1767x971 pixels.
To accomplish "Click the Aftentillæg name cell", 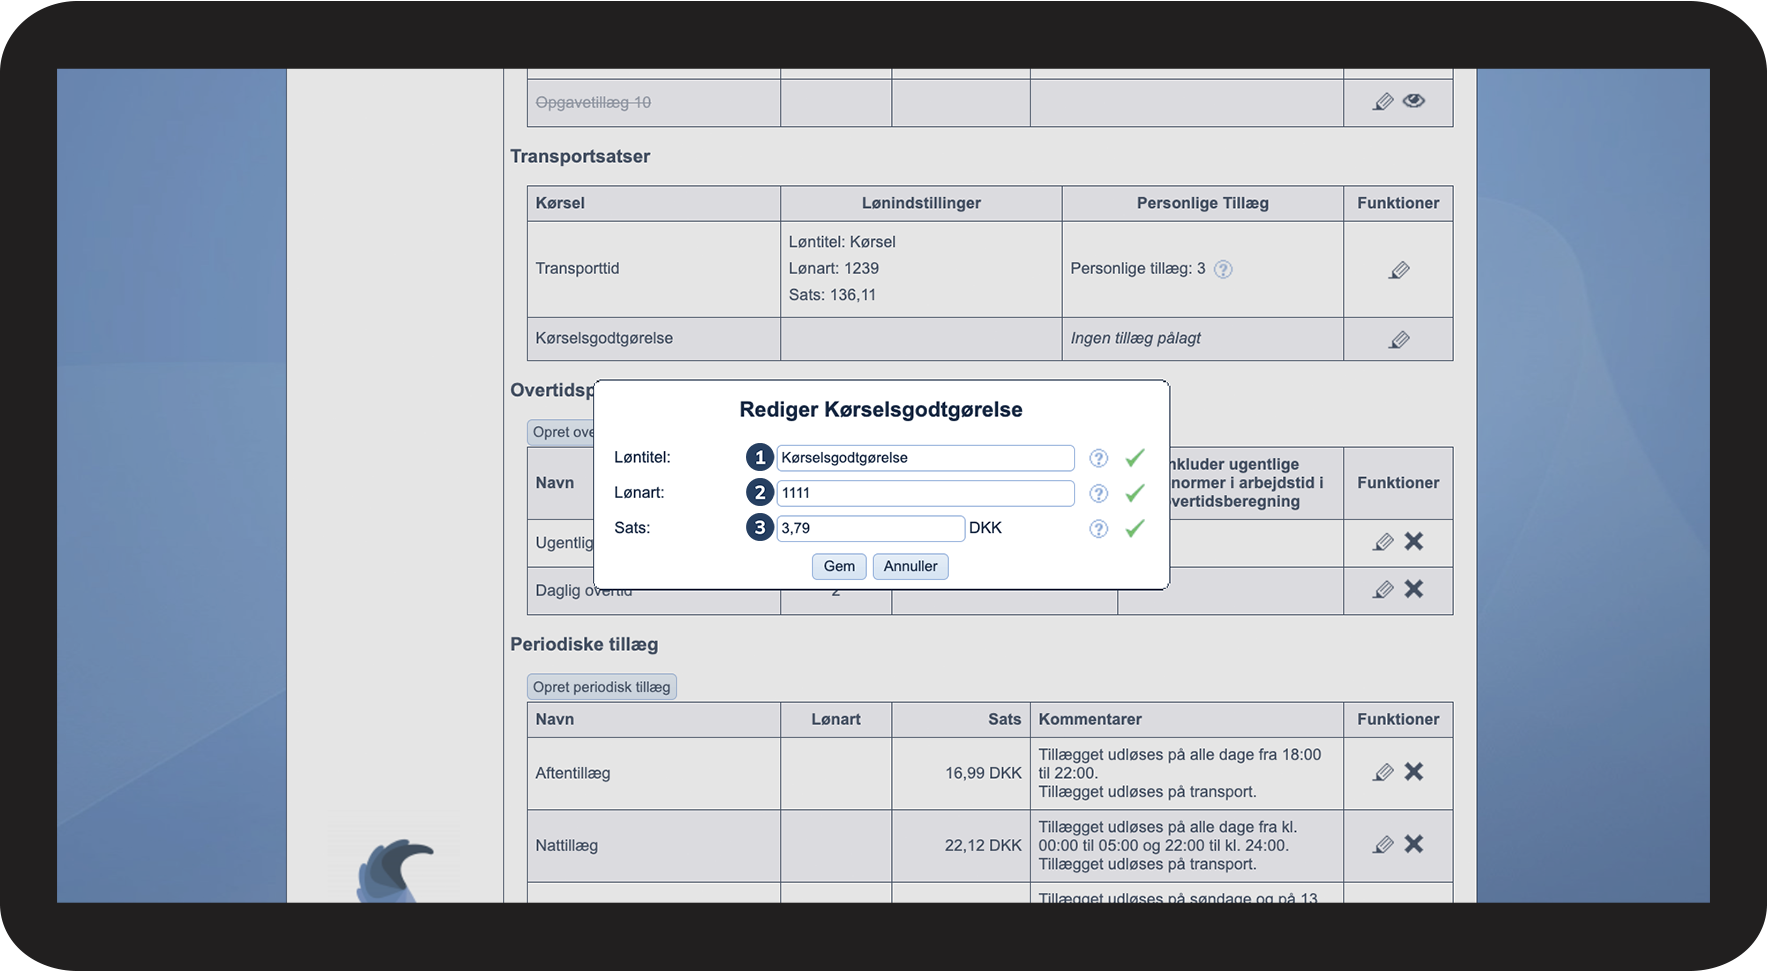I will (654, 773).
